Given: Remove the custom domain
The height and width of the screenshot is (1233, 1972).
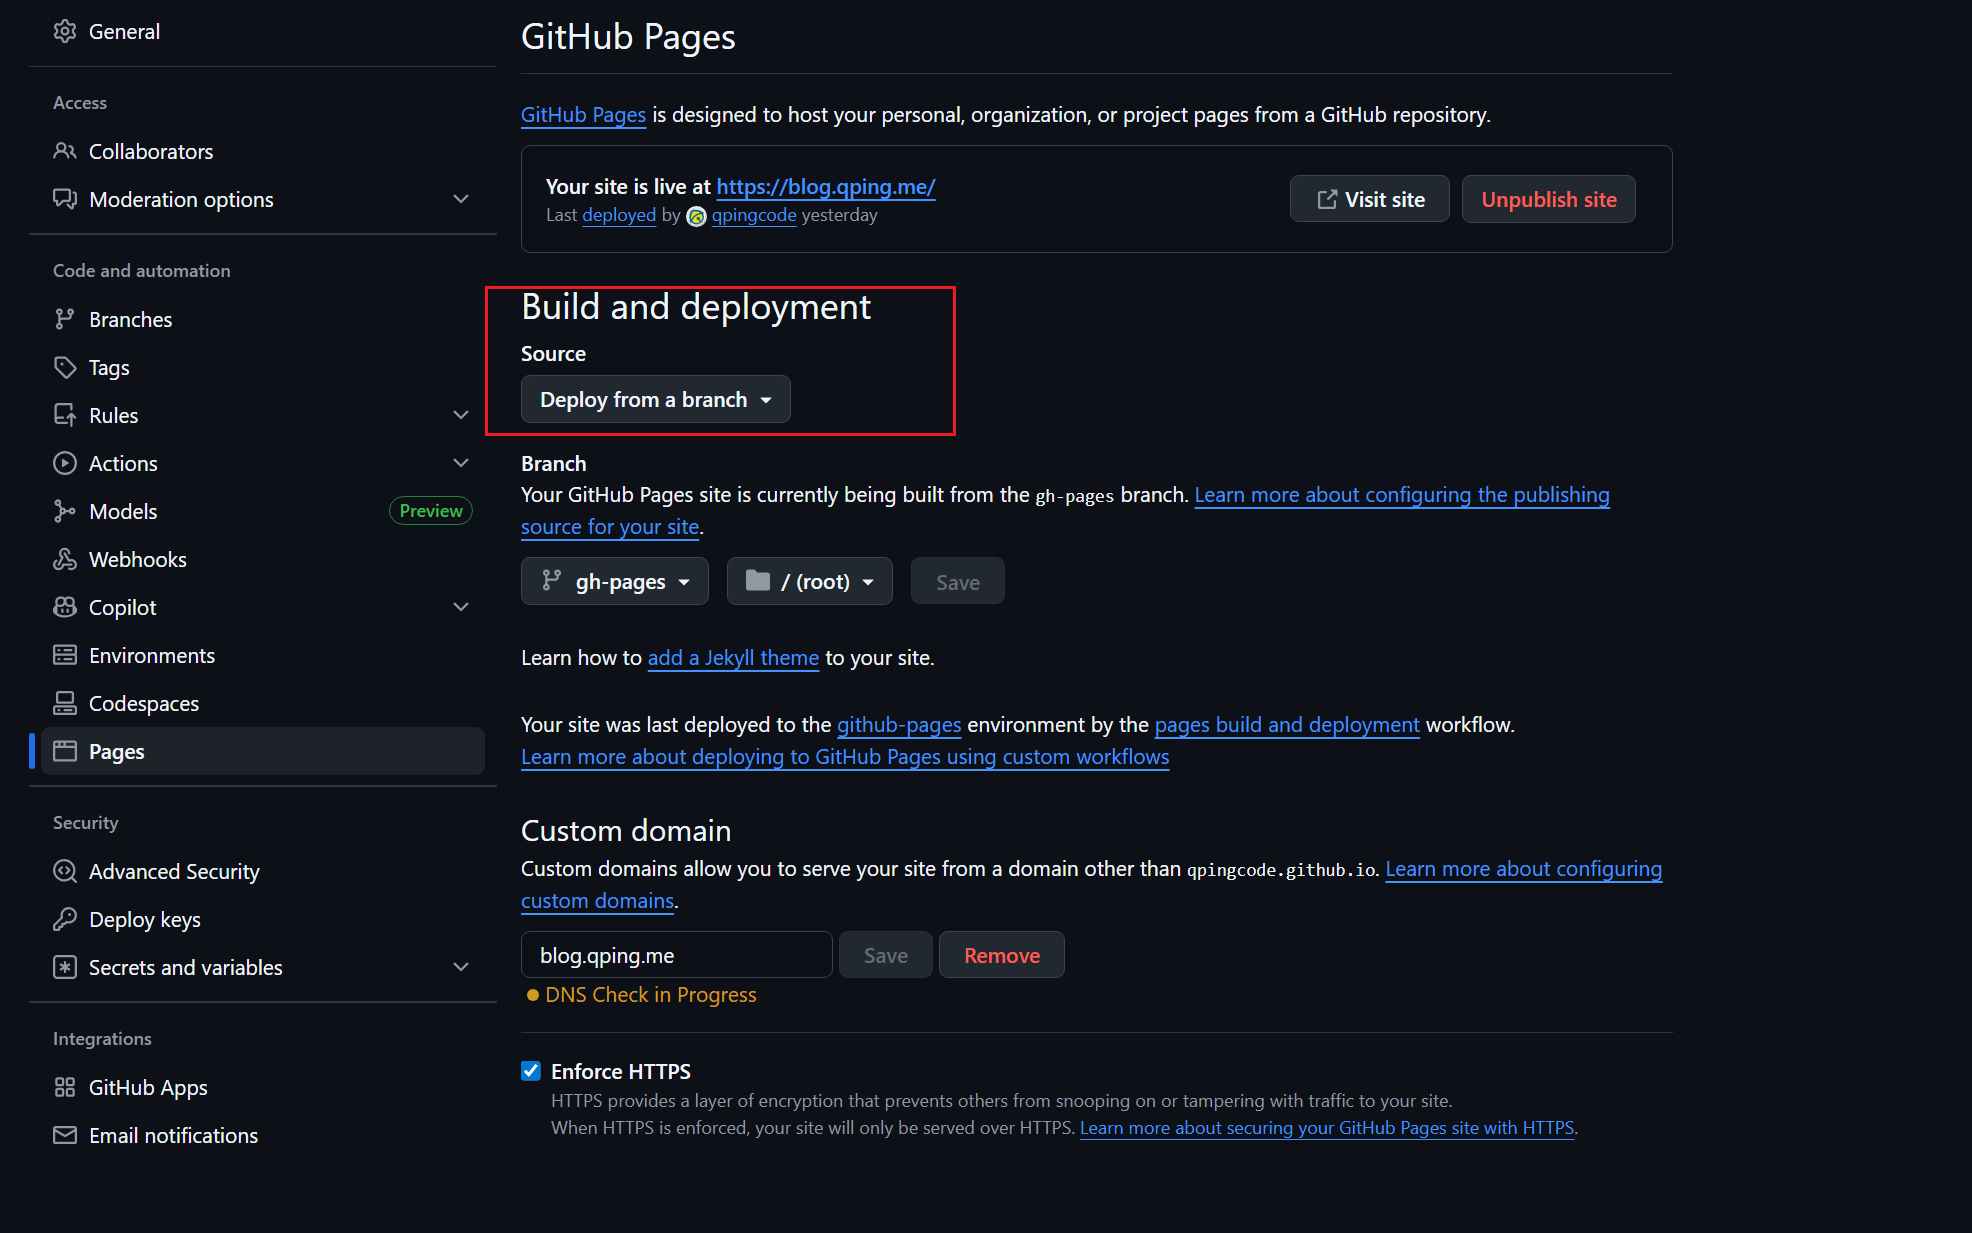Looking at the screenshot, I should 1002,955.
